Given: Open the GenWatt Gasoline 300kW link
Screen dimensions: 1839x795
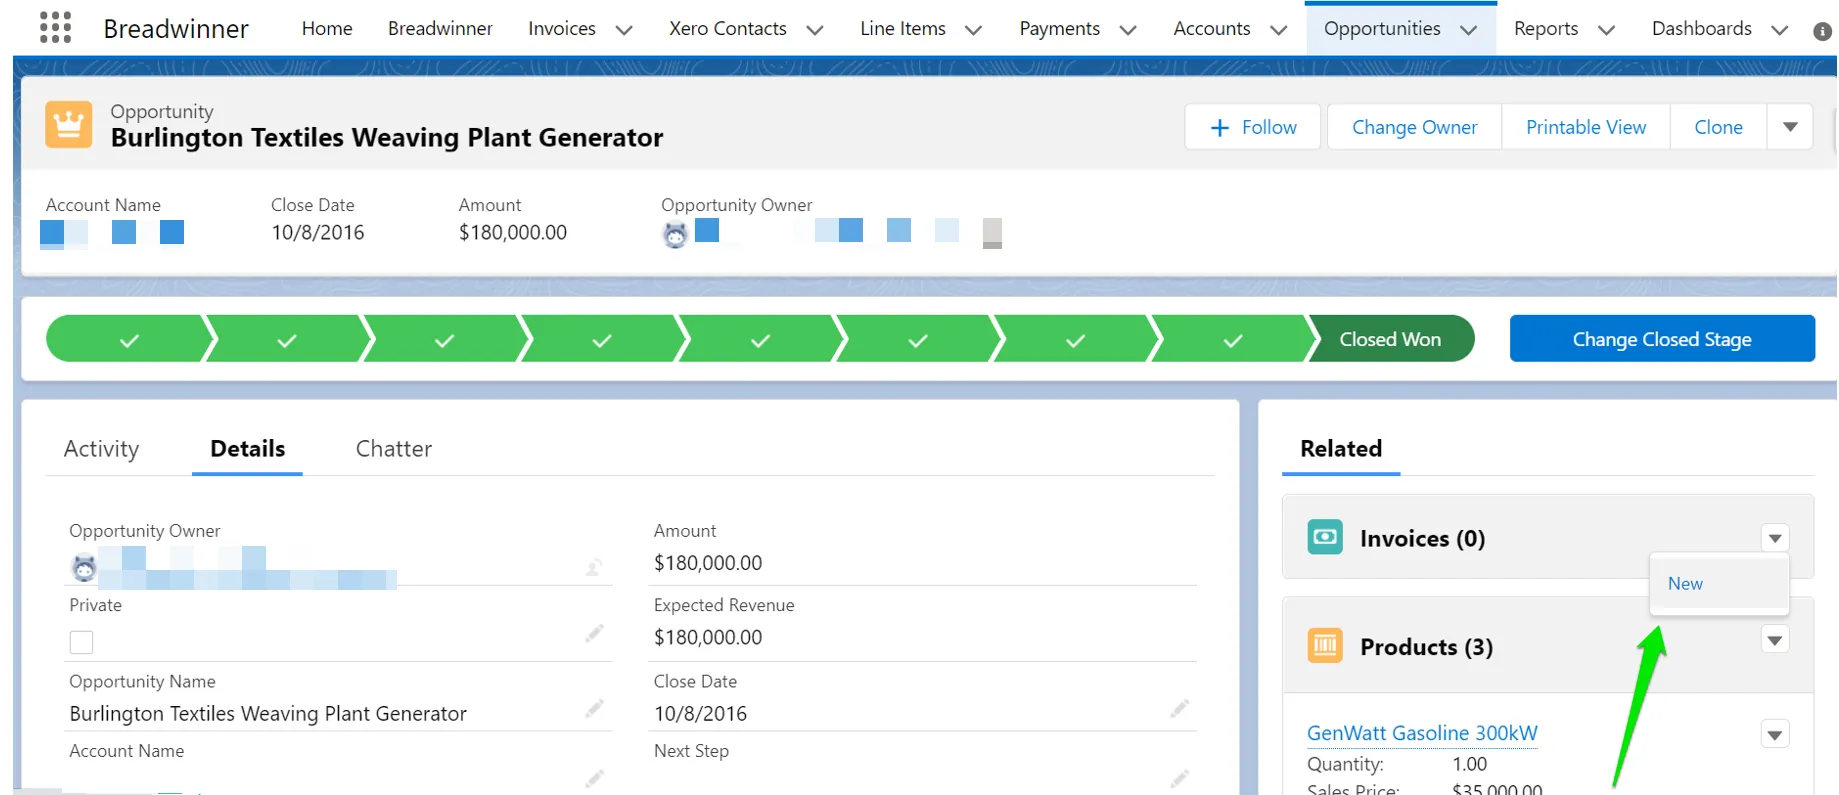Looking at the screenshot, I should 1421,733.
